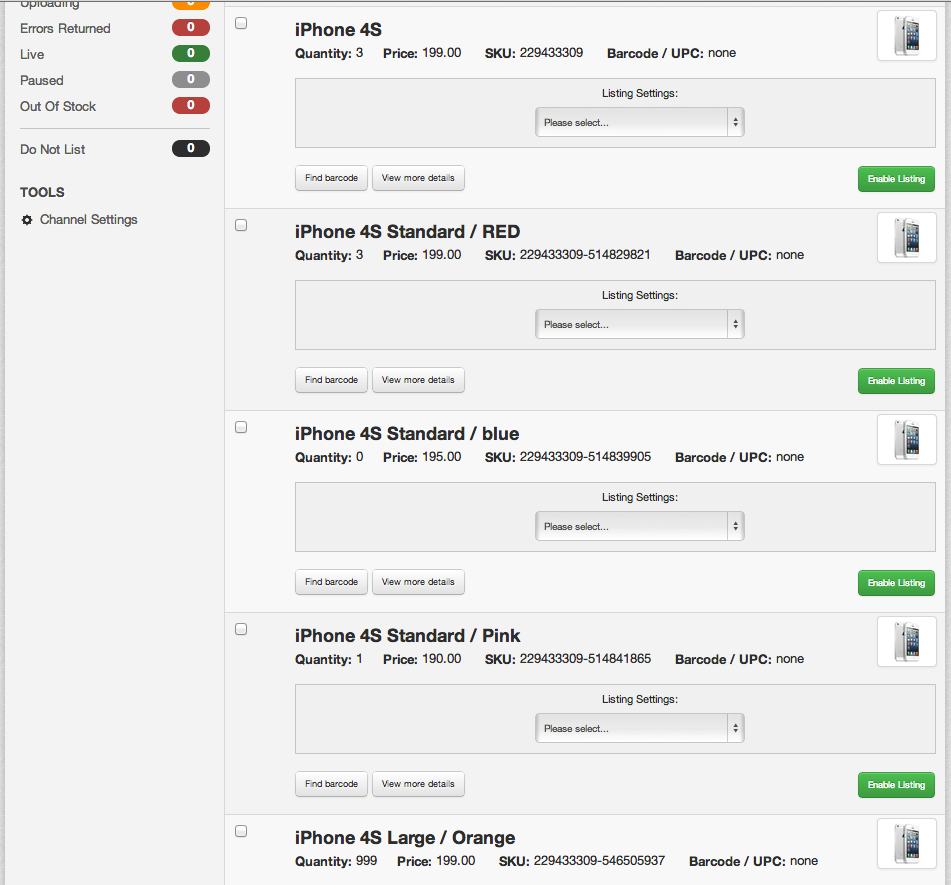Tick the iPhone 4S Standard / RED checkbox

coord(241,225)
